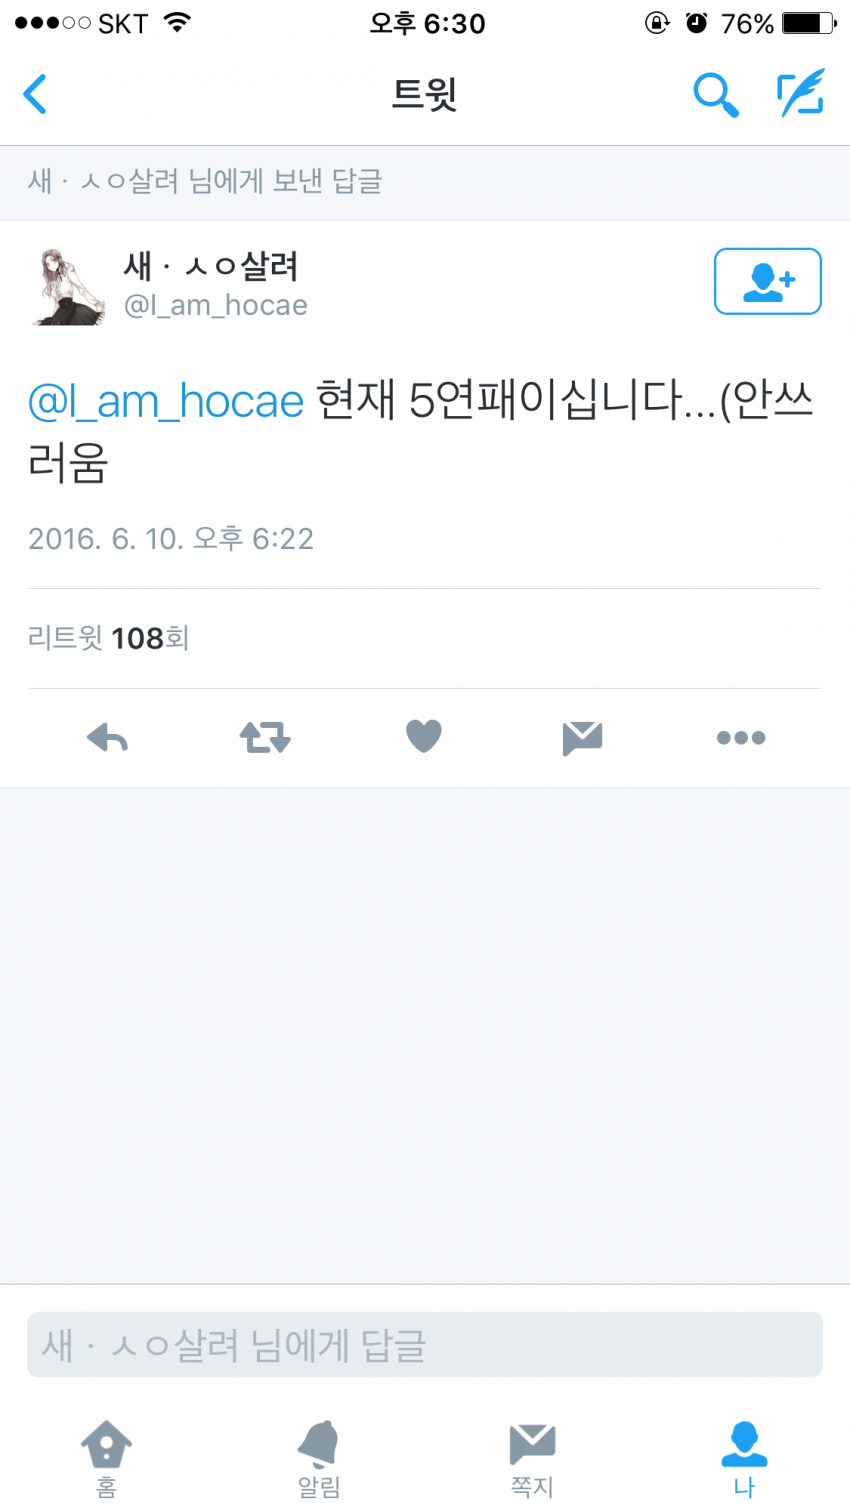
Task: Retweet this tweet
Action: [265, 738]
